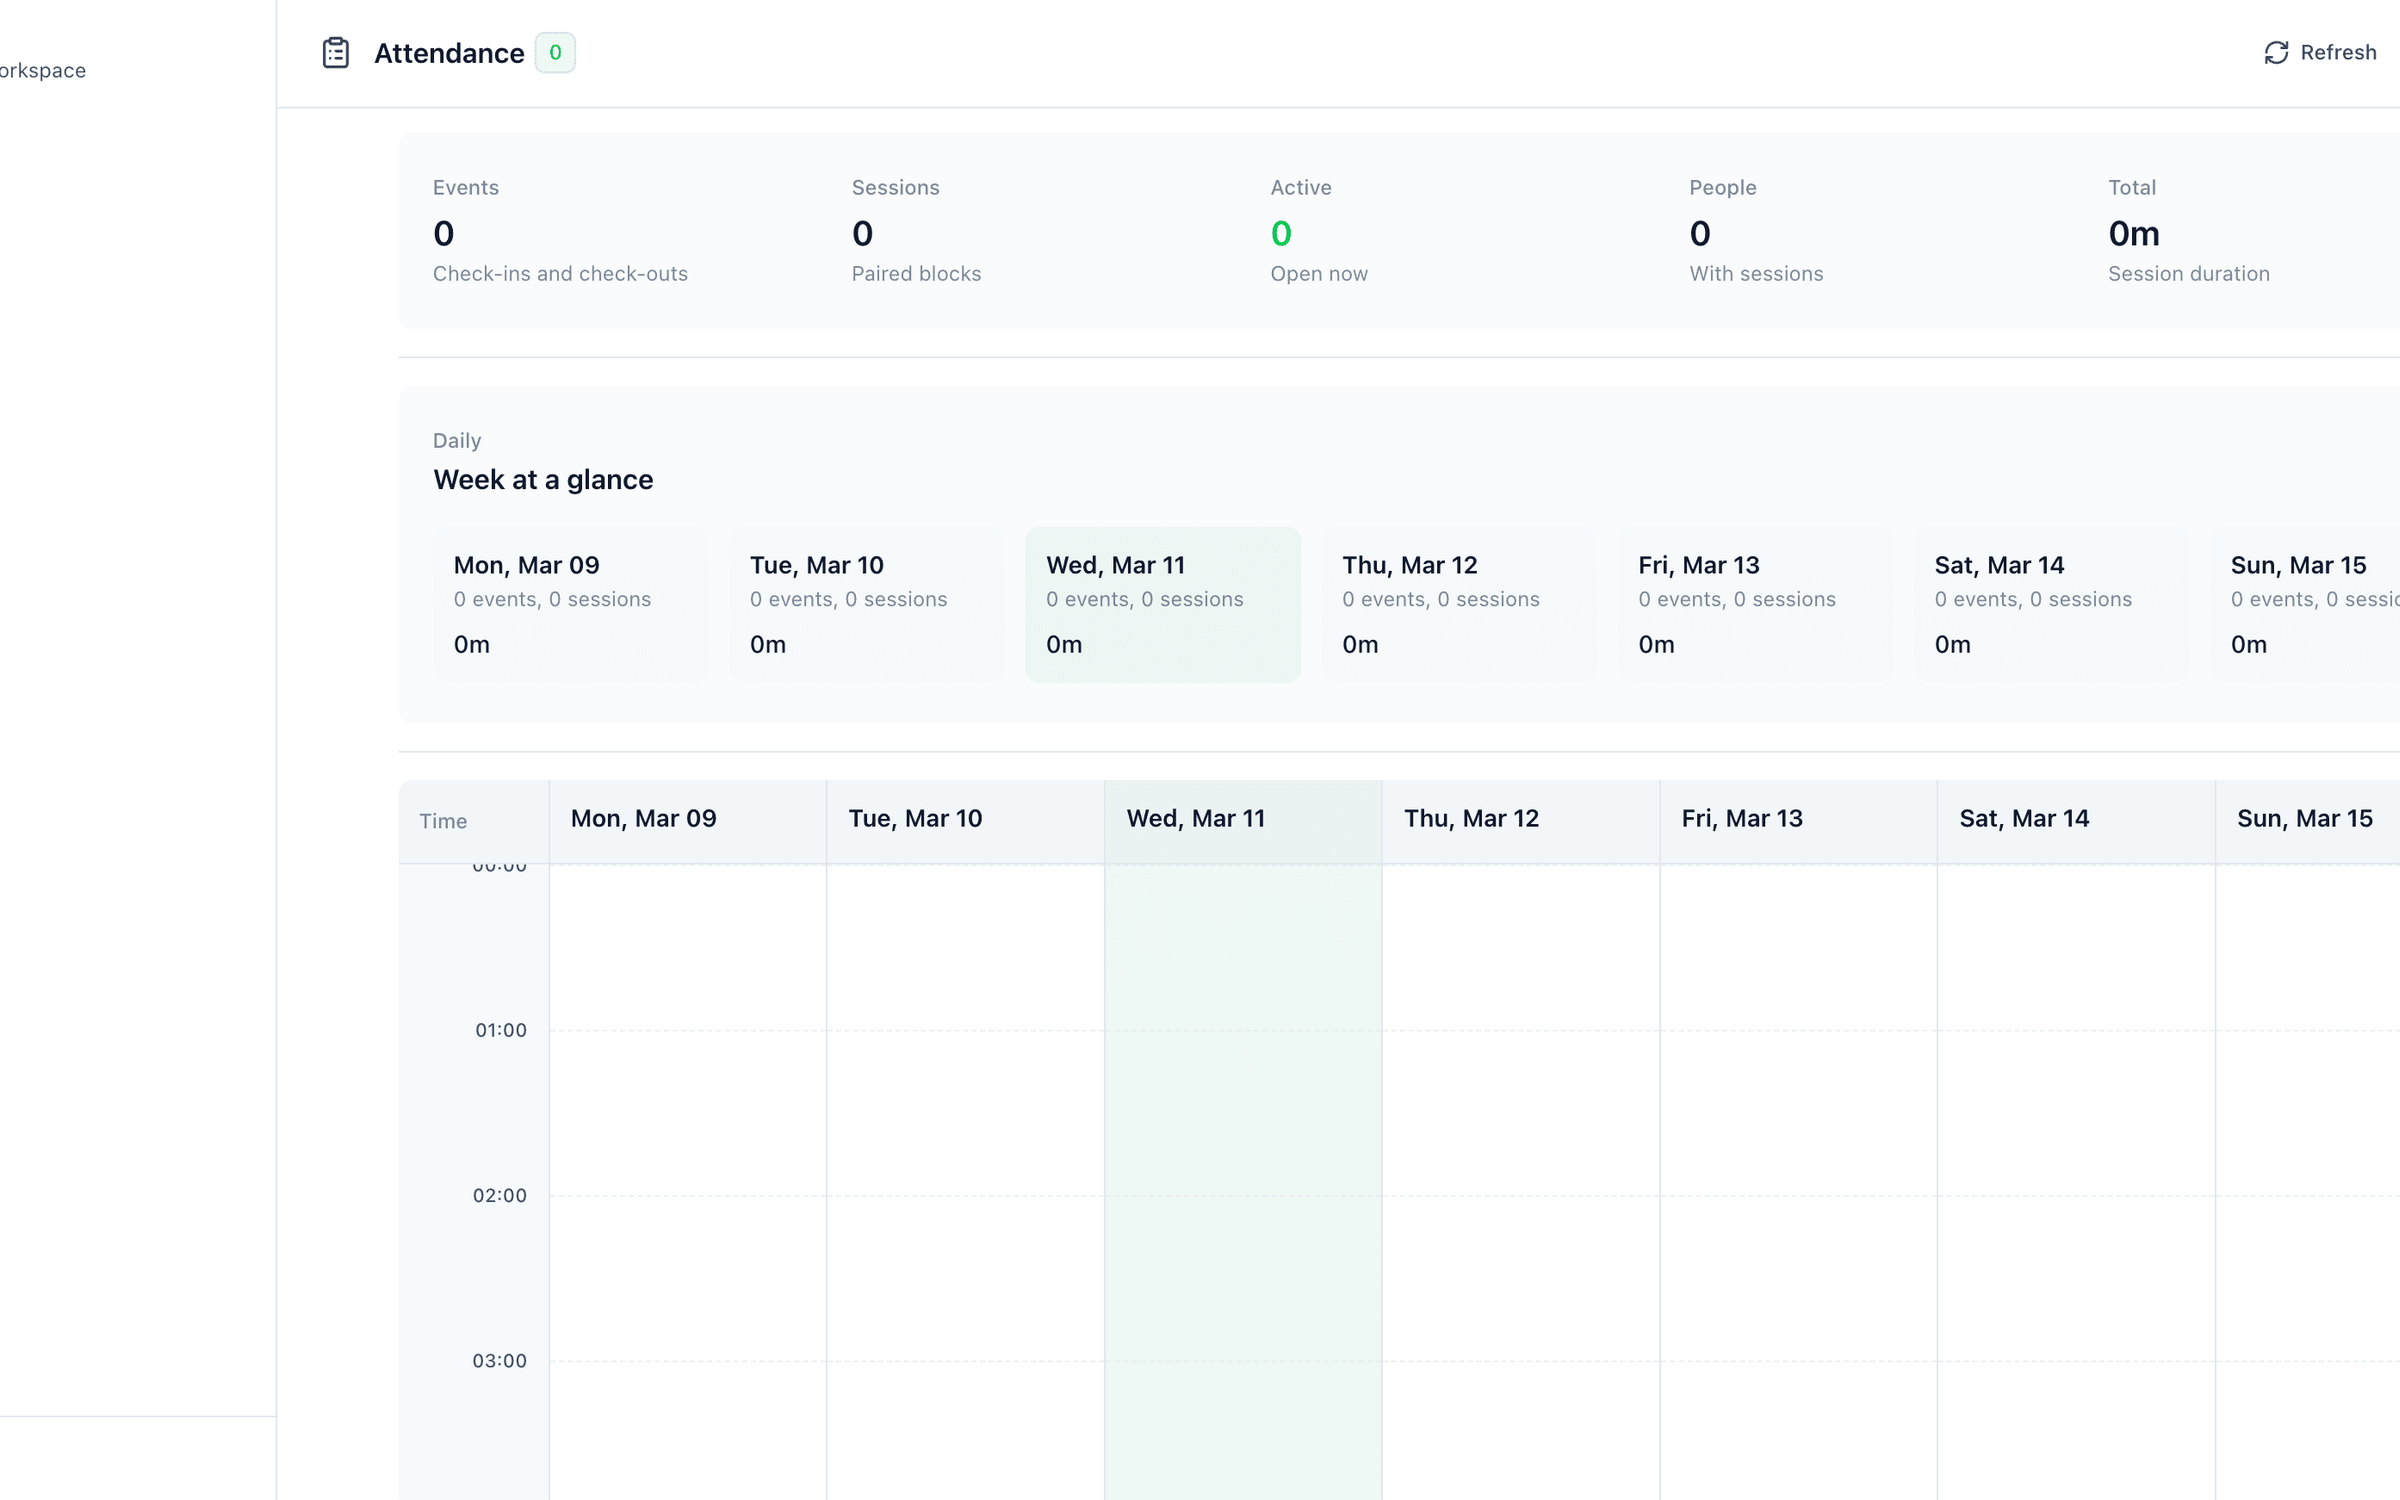Screen dimensions: 2400x1500
Task: Click the People with sessions stat
Action: (x=1755, y=230)
